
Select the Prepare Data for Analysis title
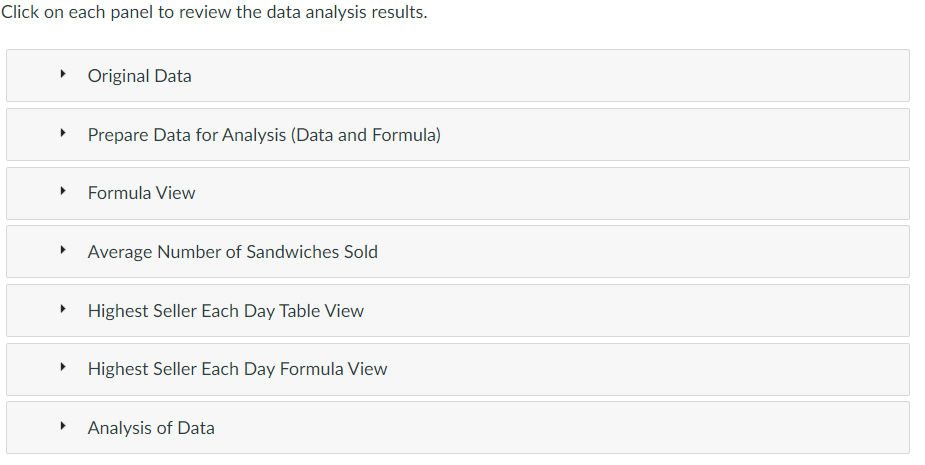[264, 135]
